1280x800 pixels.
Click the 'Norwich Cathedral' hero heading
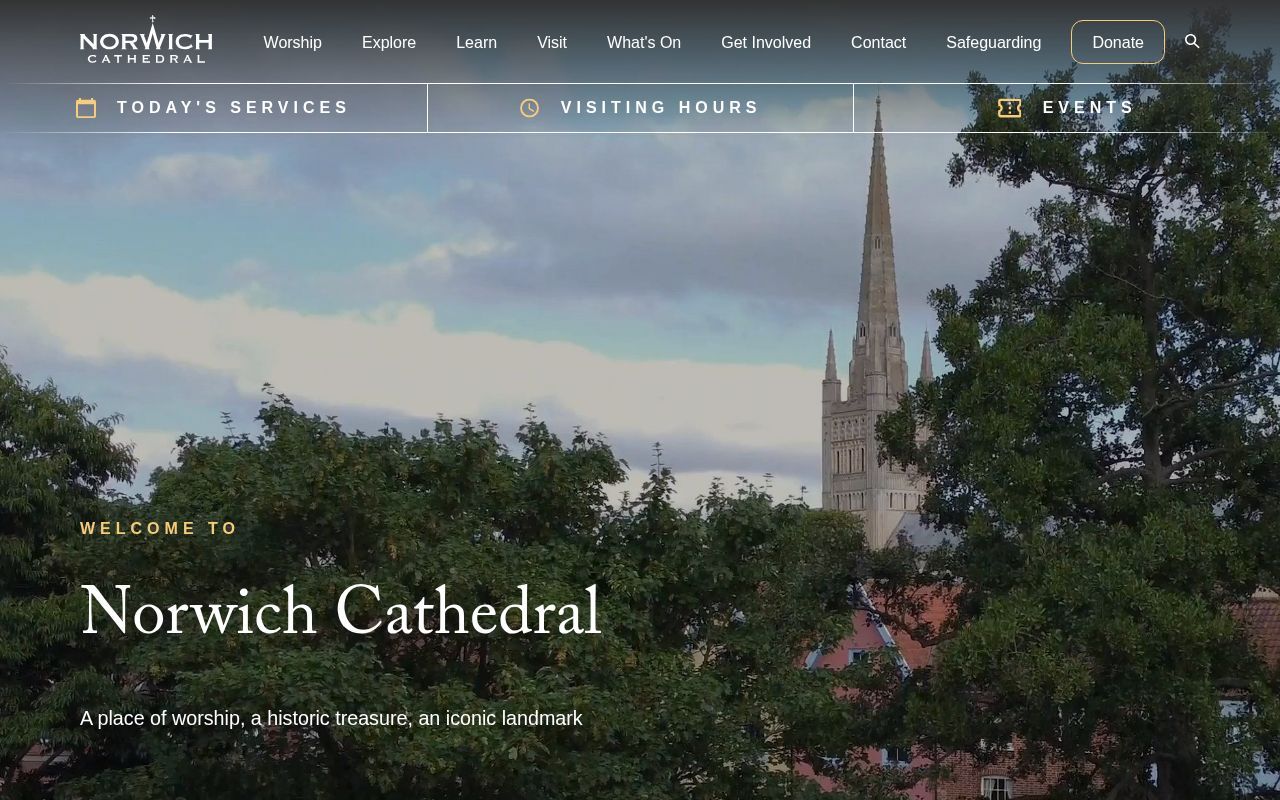(341, 611)
